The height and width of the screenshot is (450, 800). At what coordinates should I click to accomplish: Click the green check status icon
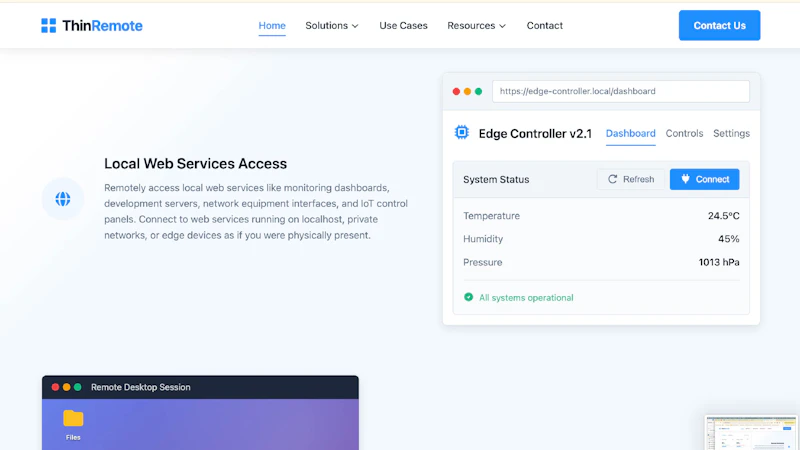point(468,297)
